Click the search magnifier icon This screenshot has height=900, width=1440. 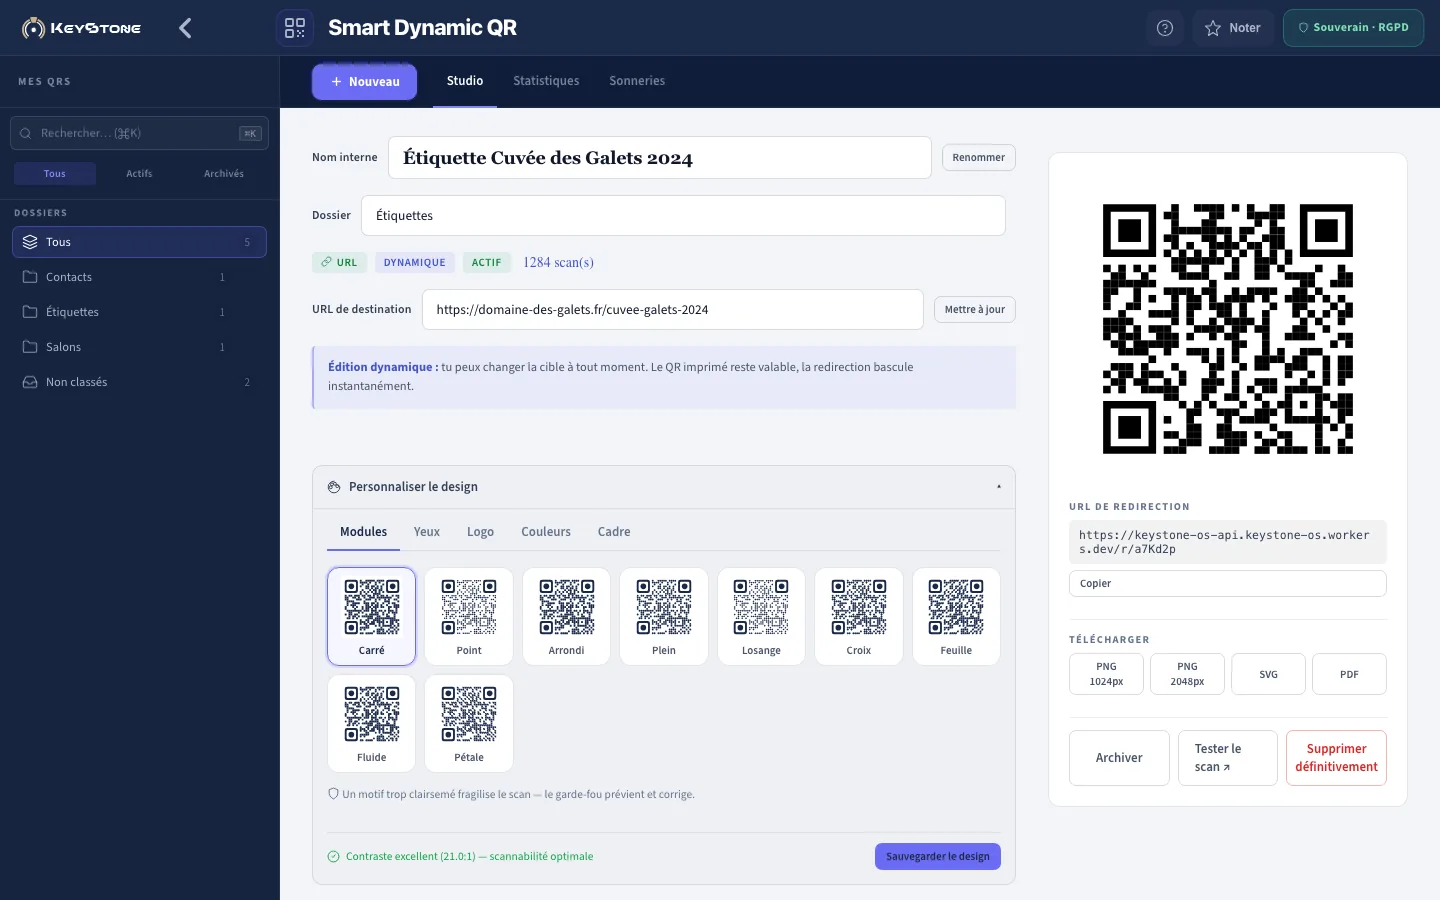pyautogui.click(x=26, y=133)
